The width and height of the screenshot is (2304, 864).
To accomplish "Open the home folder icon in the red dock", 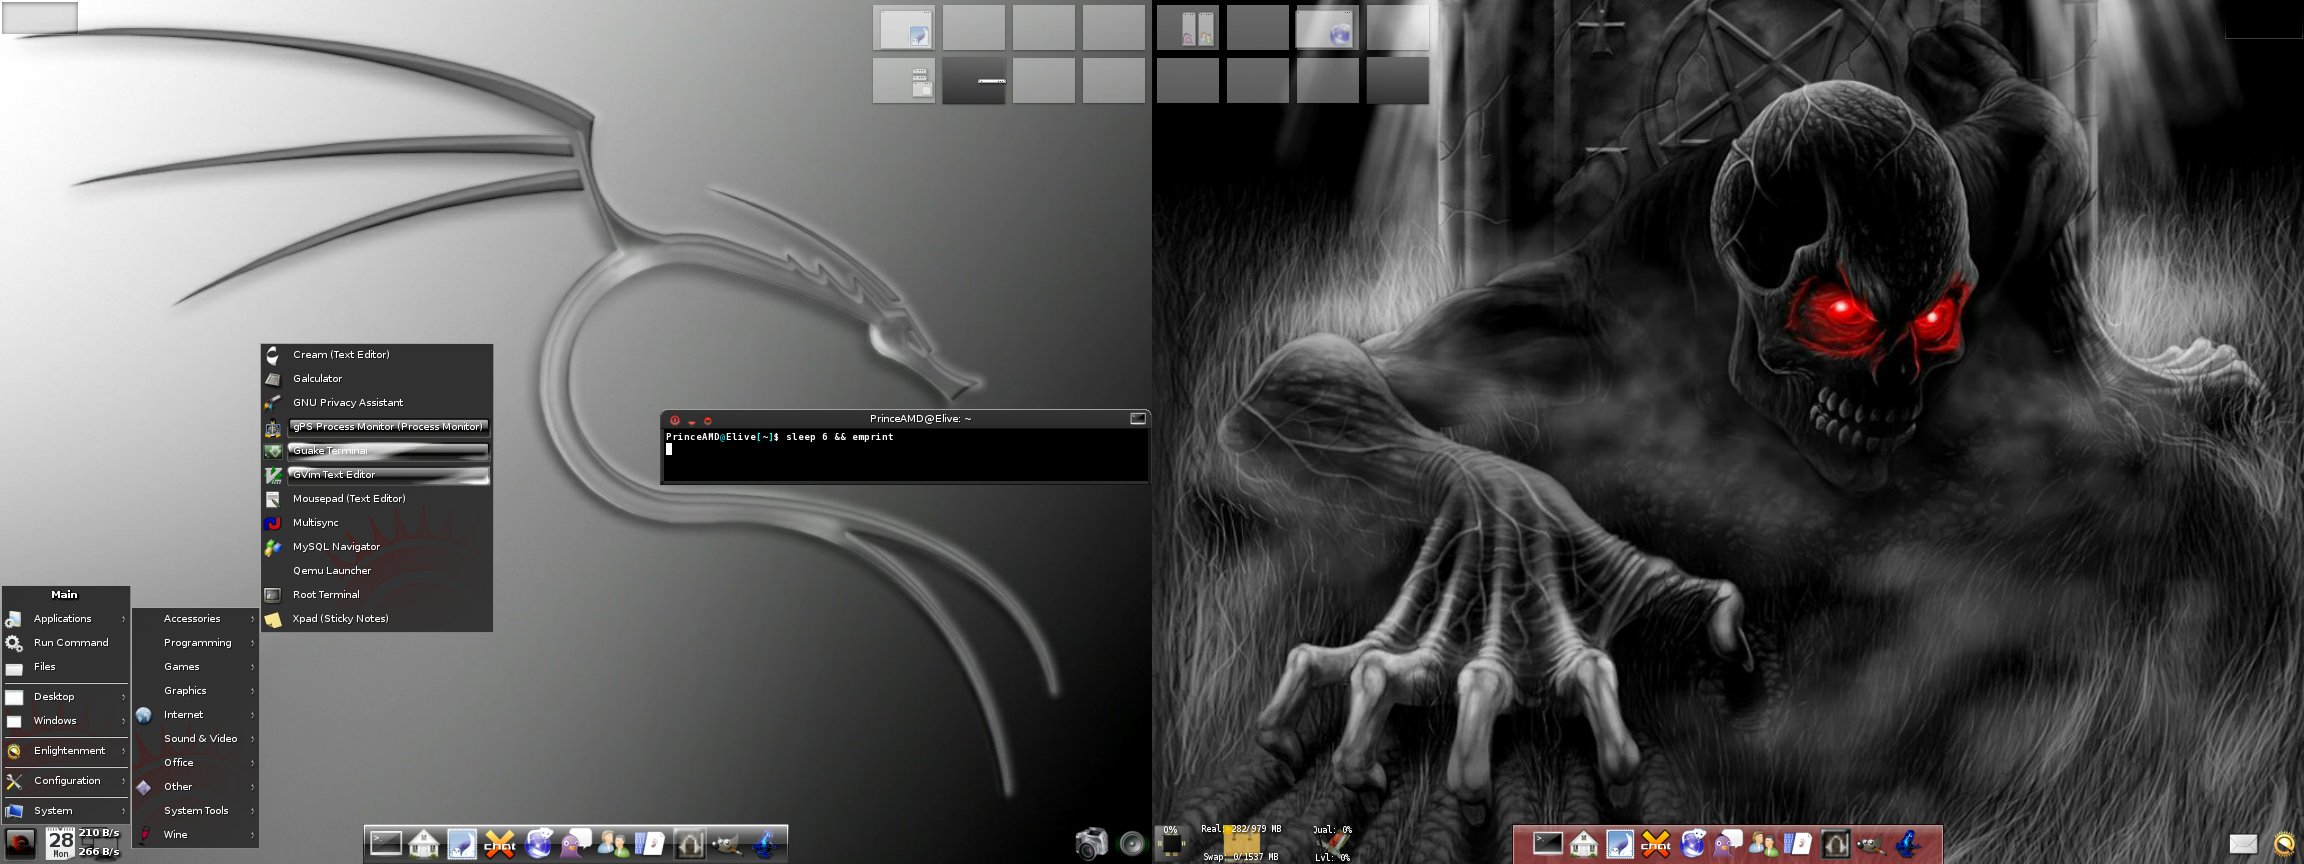I will click(x=1584, y=844).
